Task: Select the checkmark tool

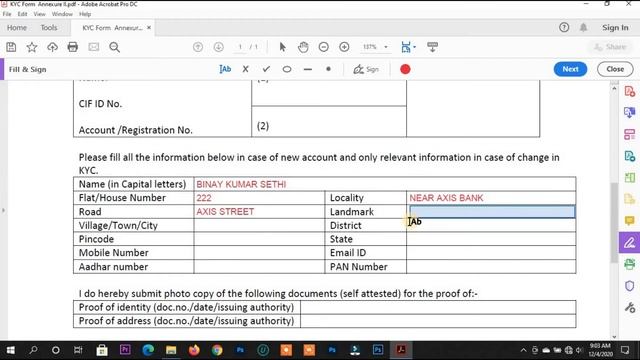Action: [x=266, y=69]
